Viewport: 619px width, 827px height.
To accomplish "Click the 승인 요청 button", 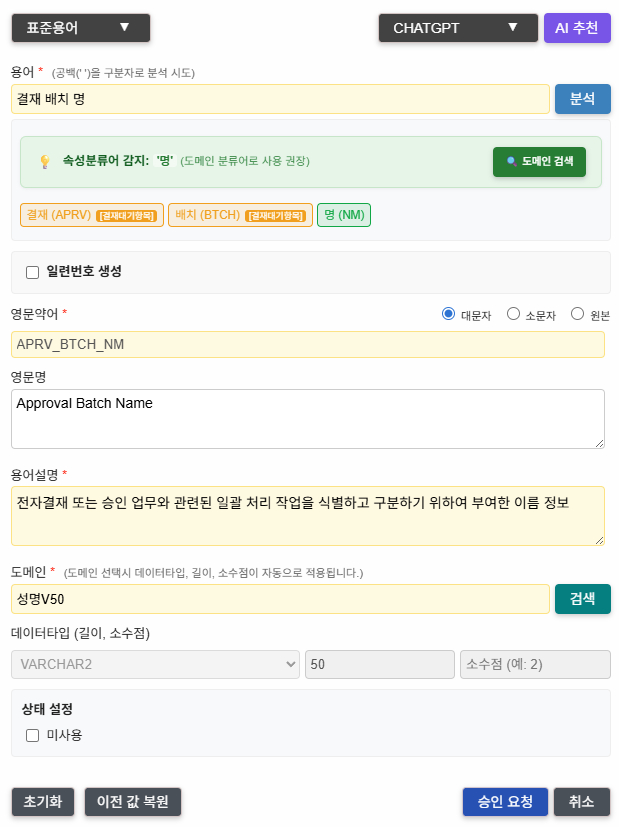I will (505, 802).
